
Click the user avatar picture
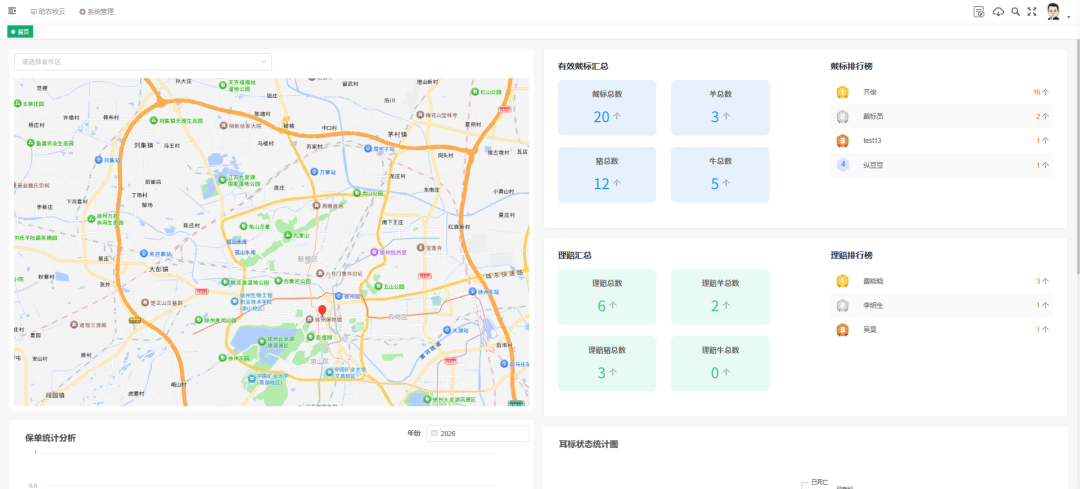pos(1054,11)
